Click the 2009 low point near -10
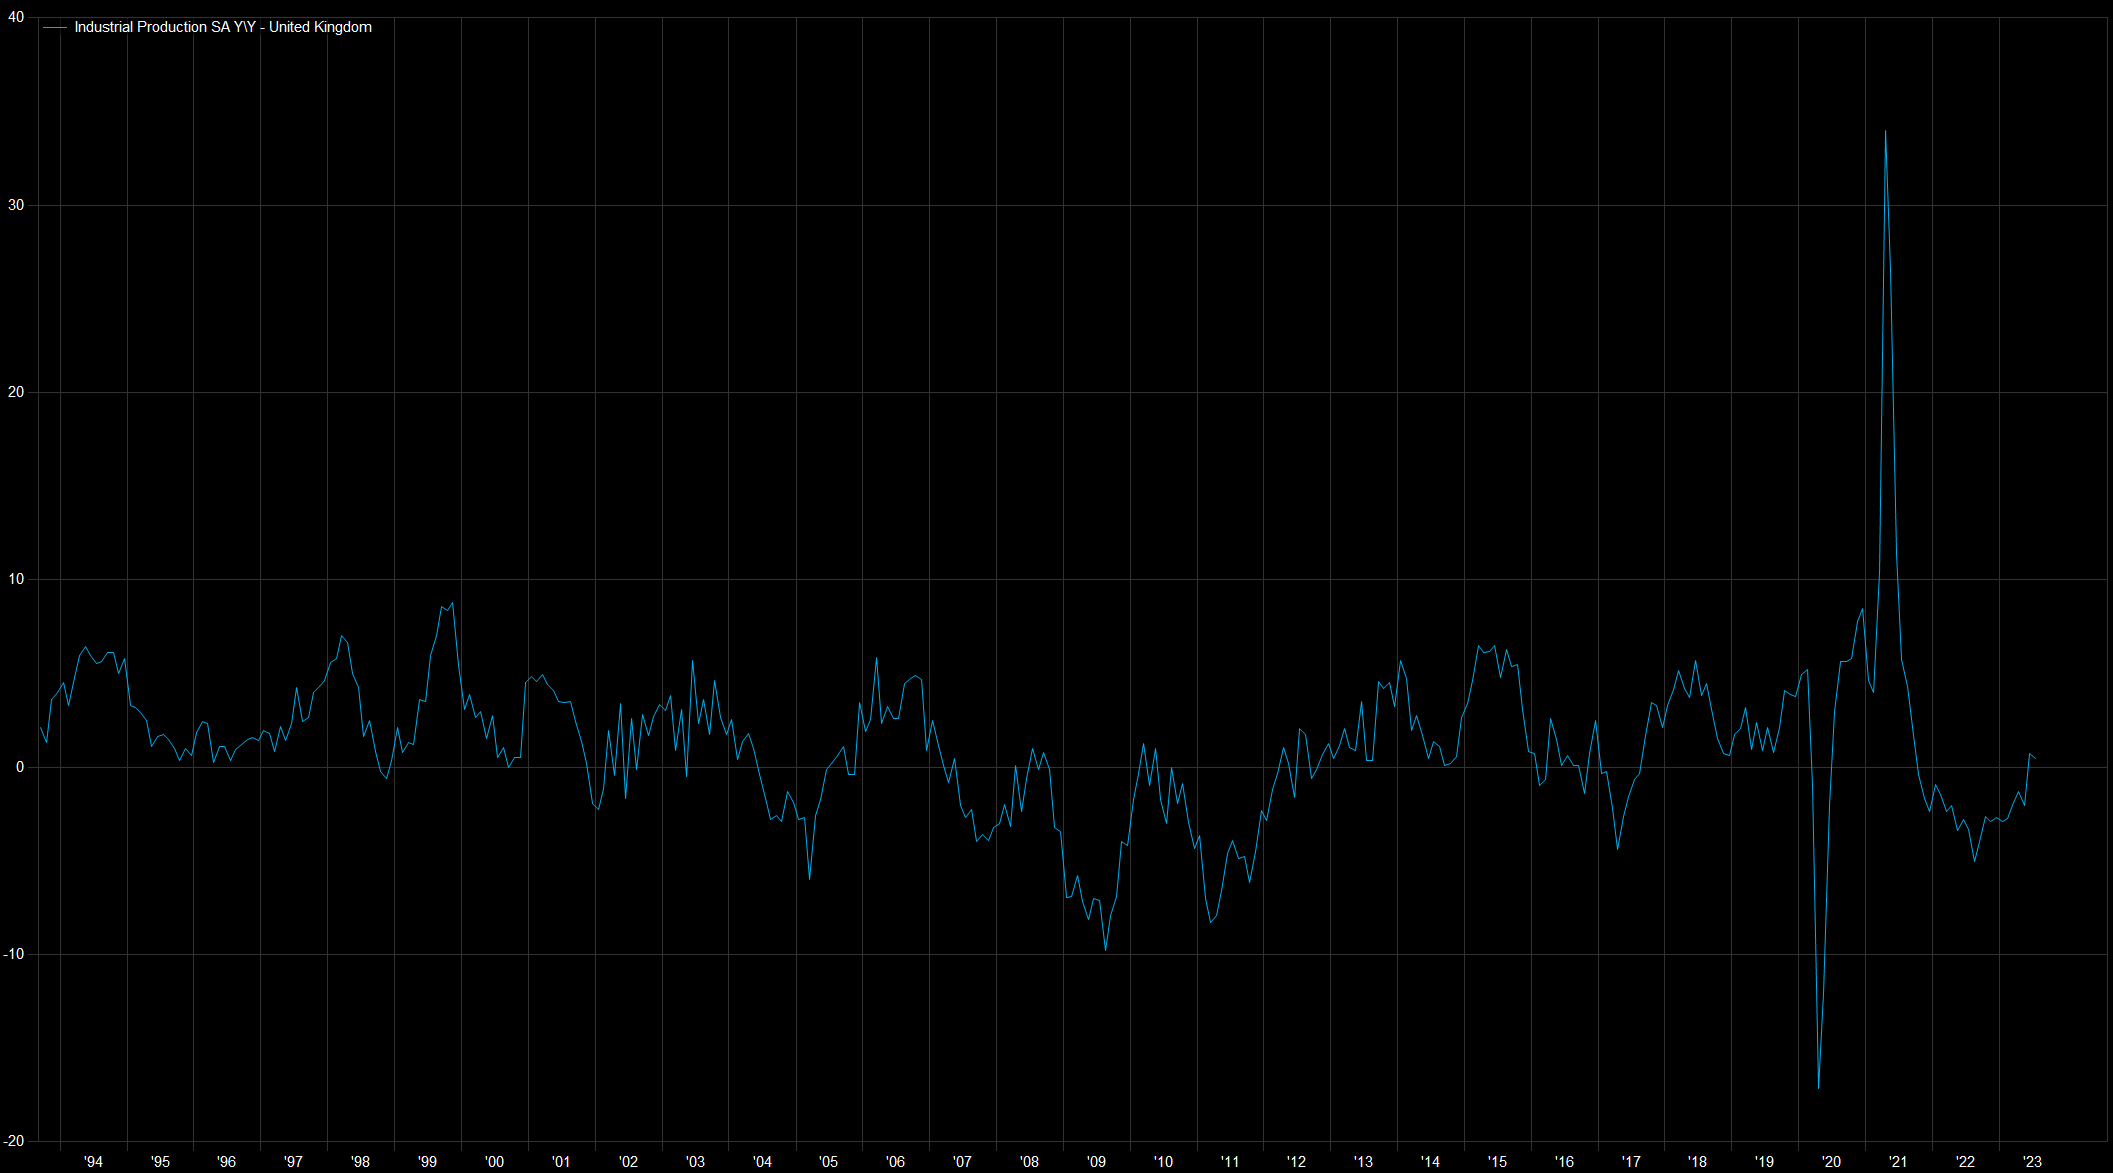 click(1105, 950)
